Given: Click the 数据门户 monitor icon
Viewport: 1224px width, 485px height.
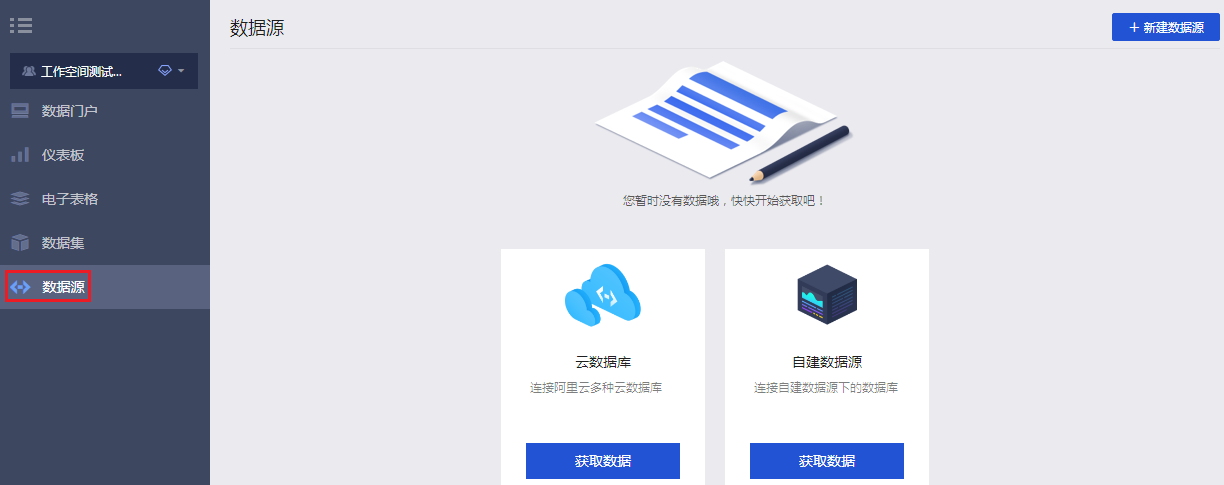Looking at the screenshot, I should (20, 111).
